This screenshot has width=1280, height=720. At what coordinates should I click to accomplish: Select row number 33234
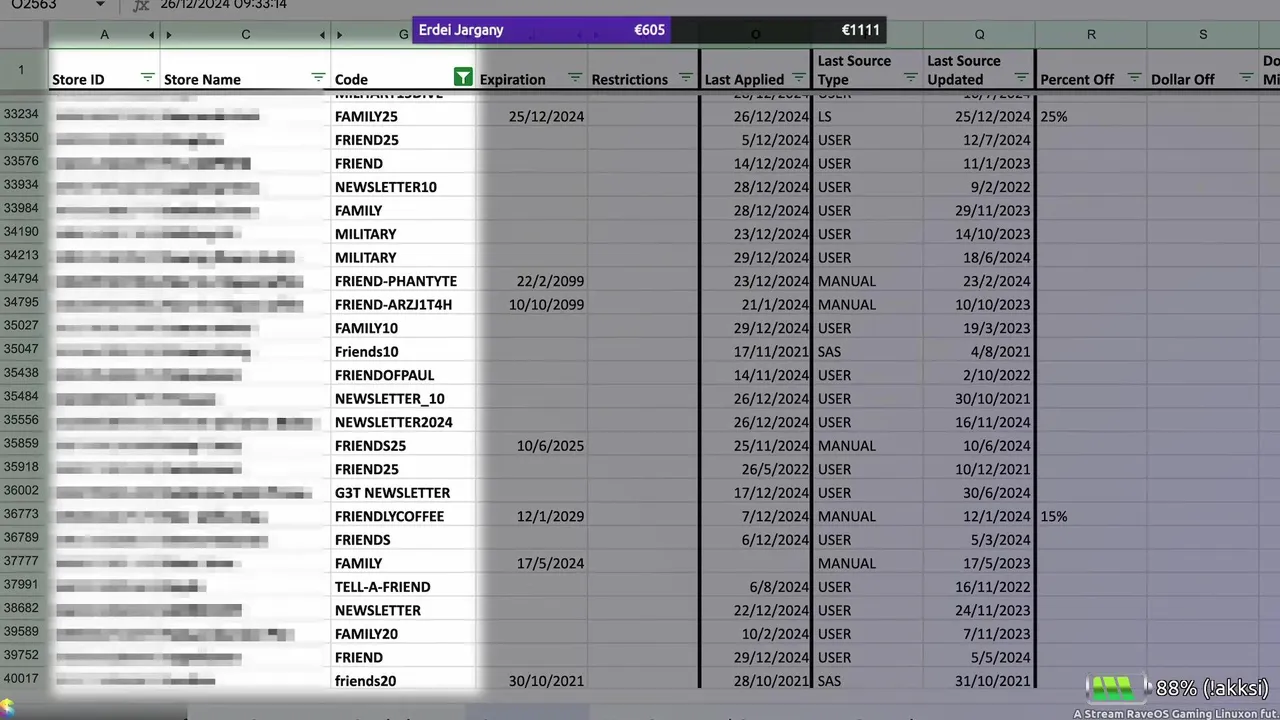[22, 116]
